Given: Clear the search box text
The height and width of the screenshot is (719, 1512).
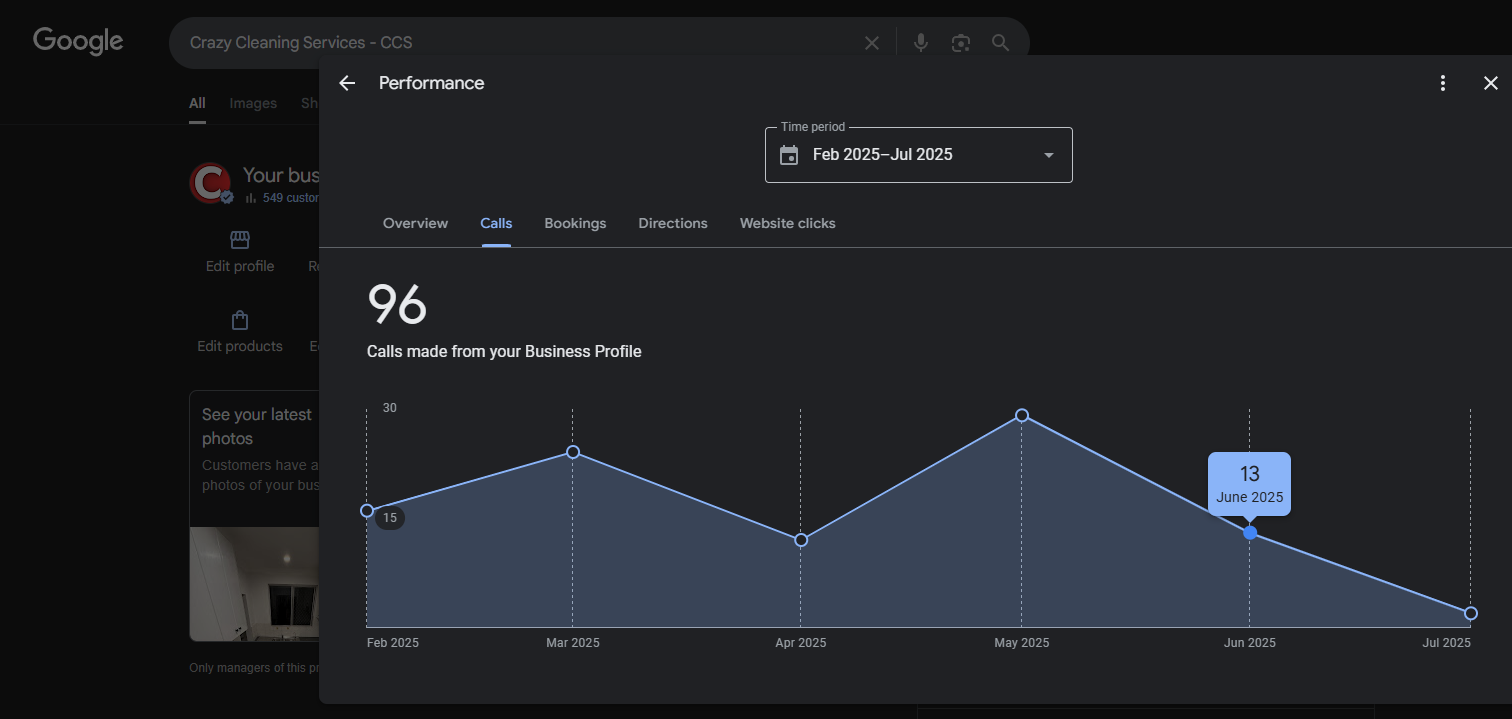Looking at the screenshot, I should (872, 43).
